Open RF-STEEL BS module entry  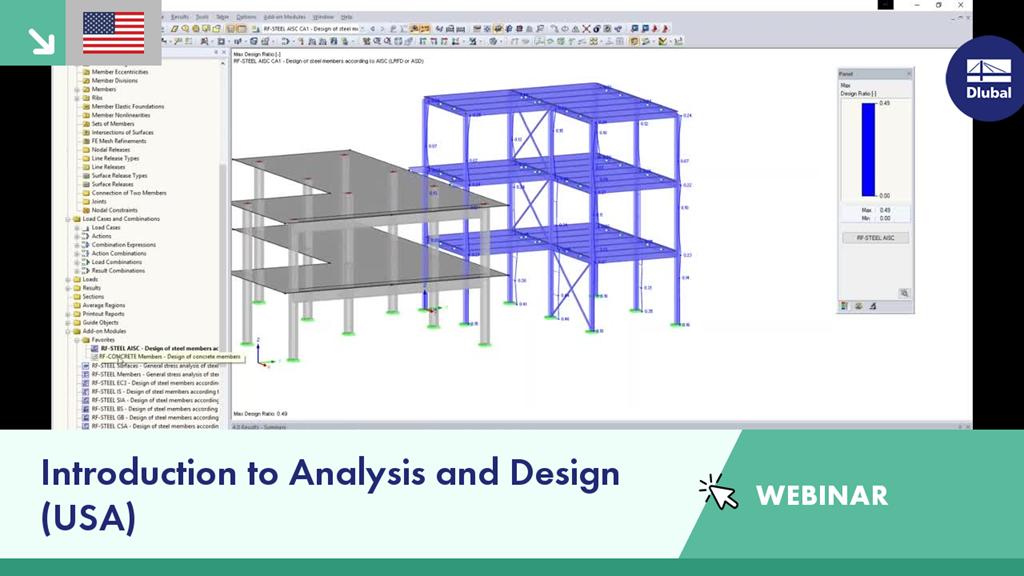click(x=155, y=409)
